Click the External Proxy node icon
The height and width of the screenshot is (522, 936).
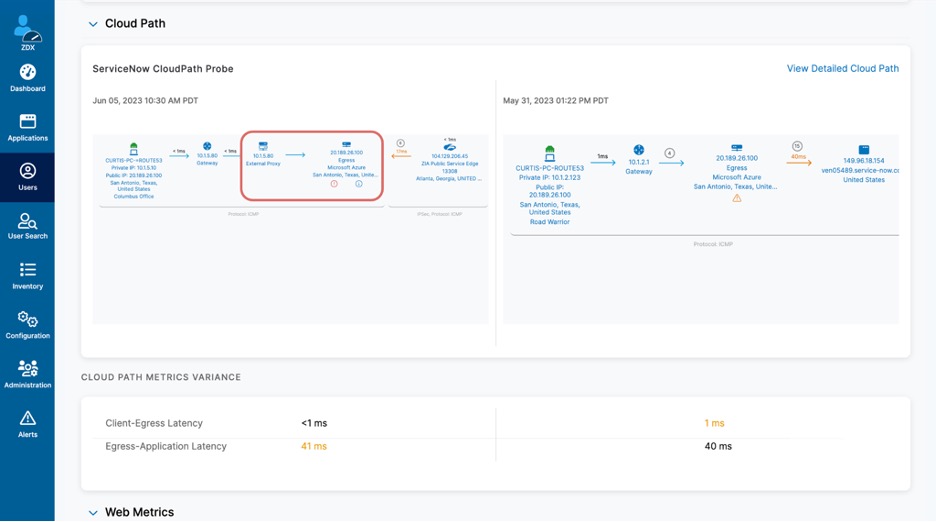coord(263,146)
